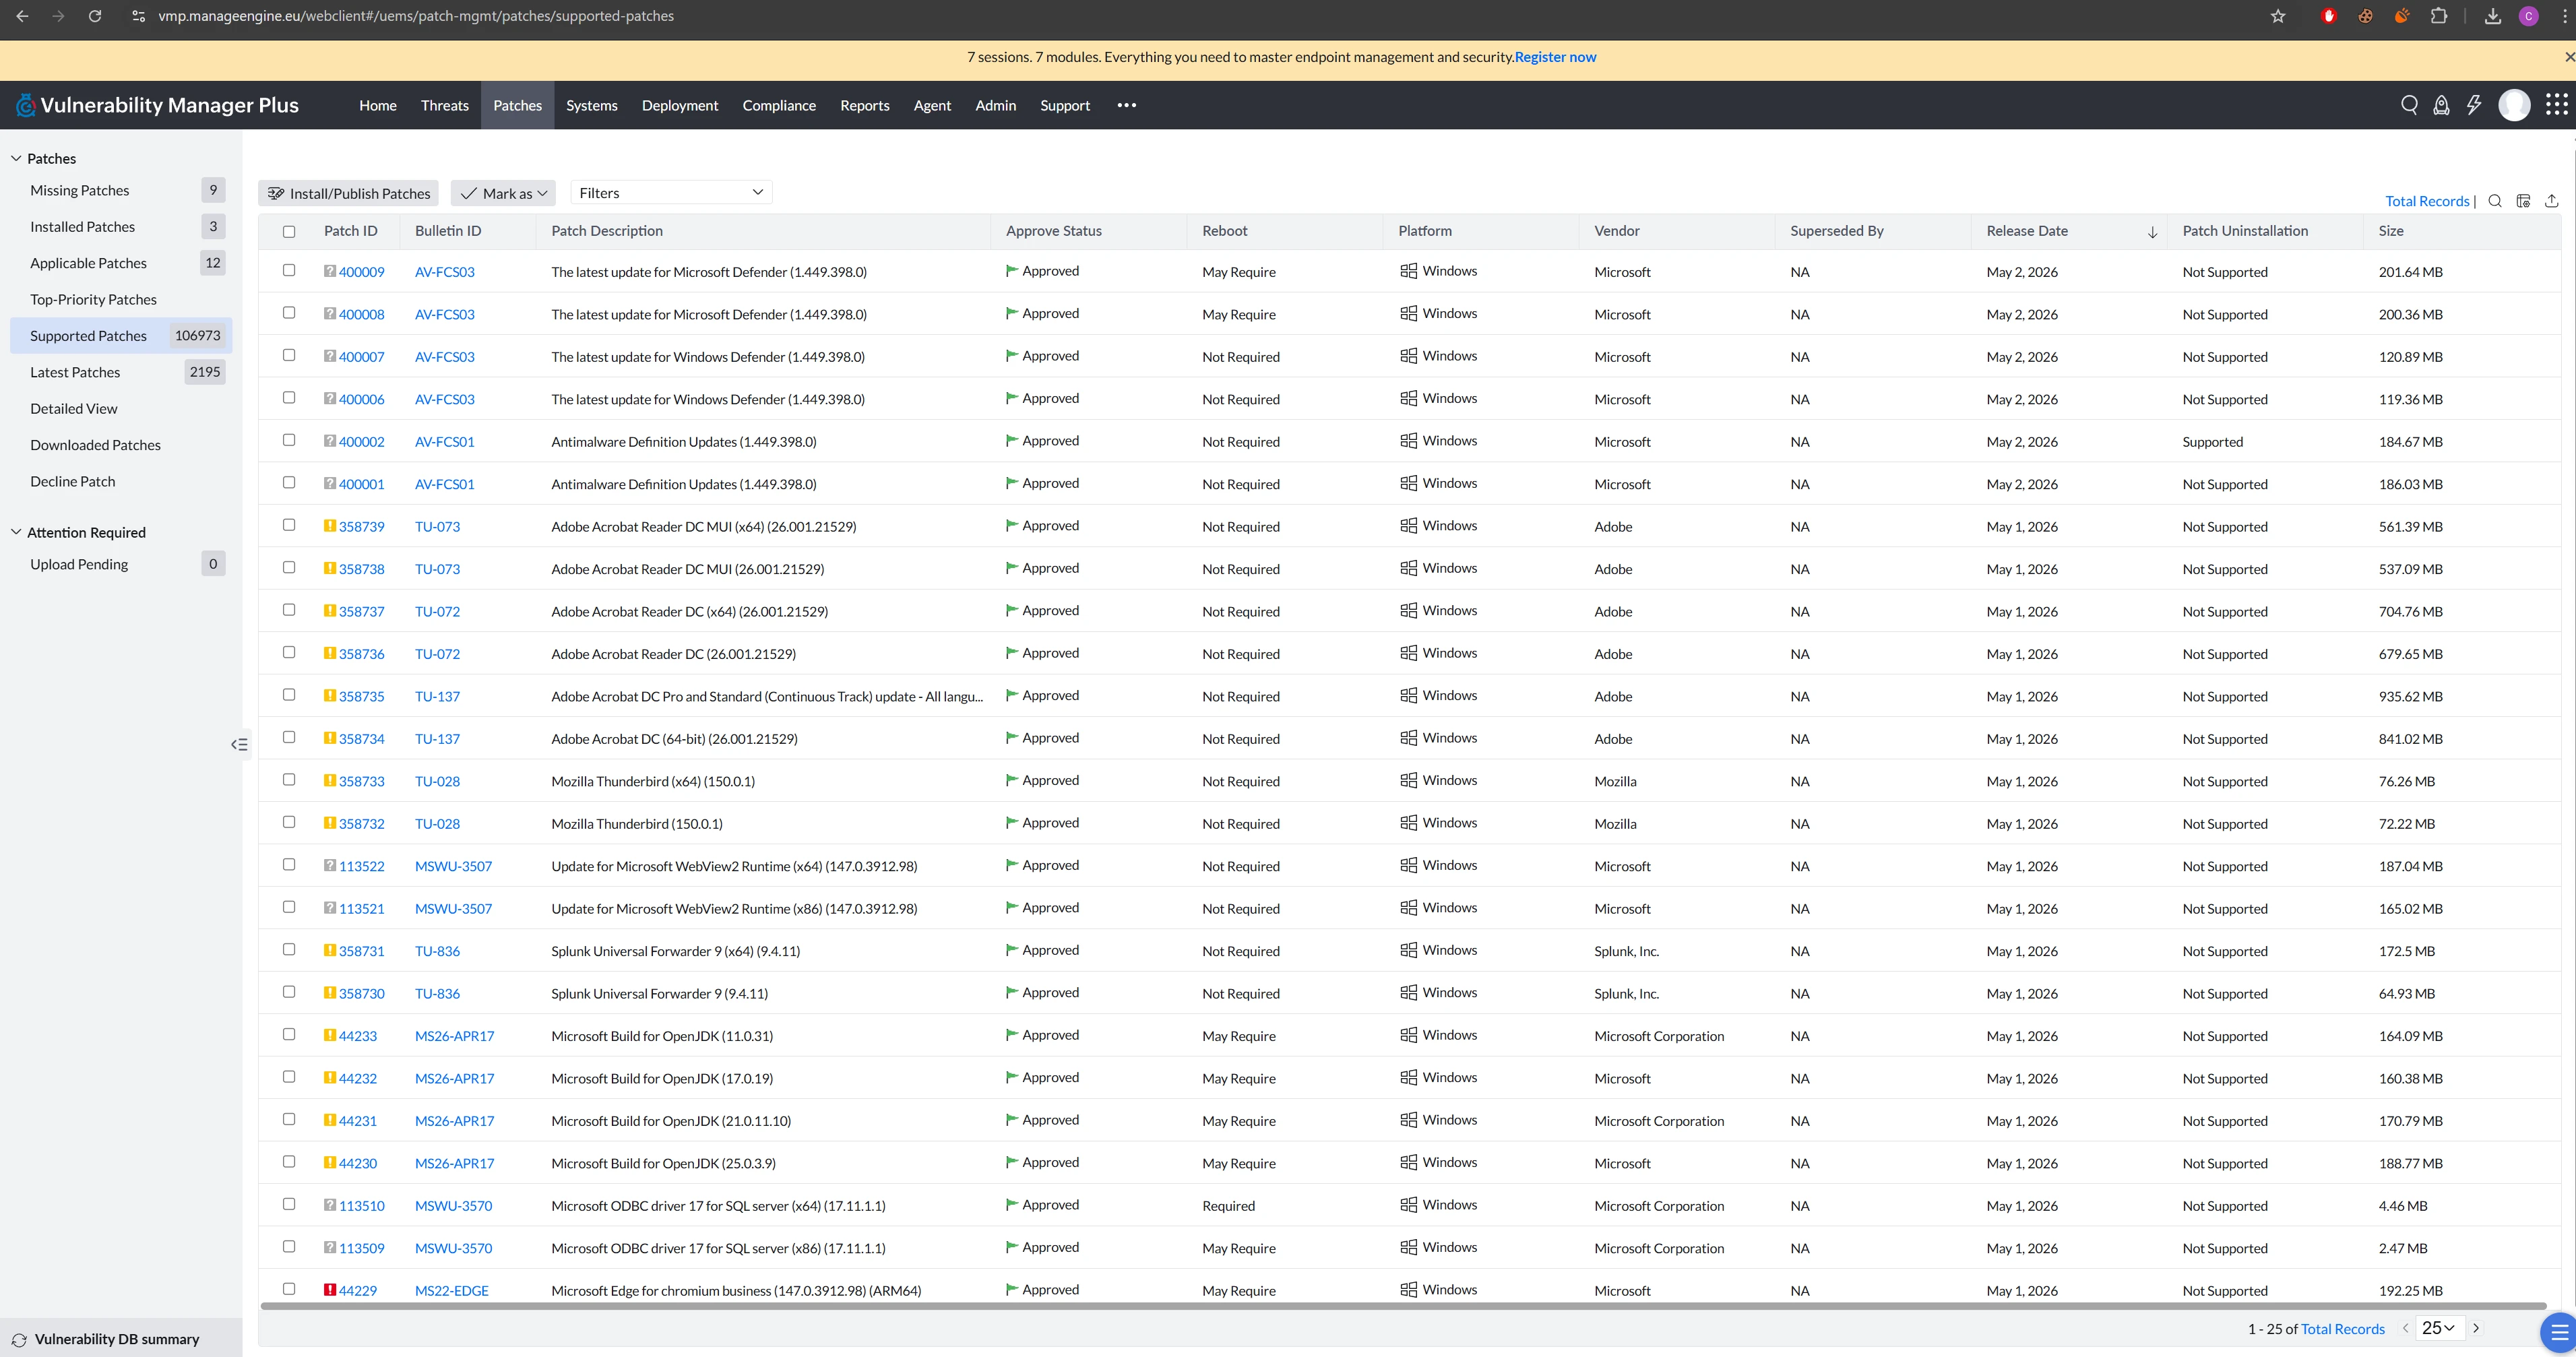Open the user profile avatar
The image size is (2576, 1357).
[2514, 105]
